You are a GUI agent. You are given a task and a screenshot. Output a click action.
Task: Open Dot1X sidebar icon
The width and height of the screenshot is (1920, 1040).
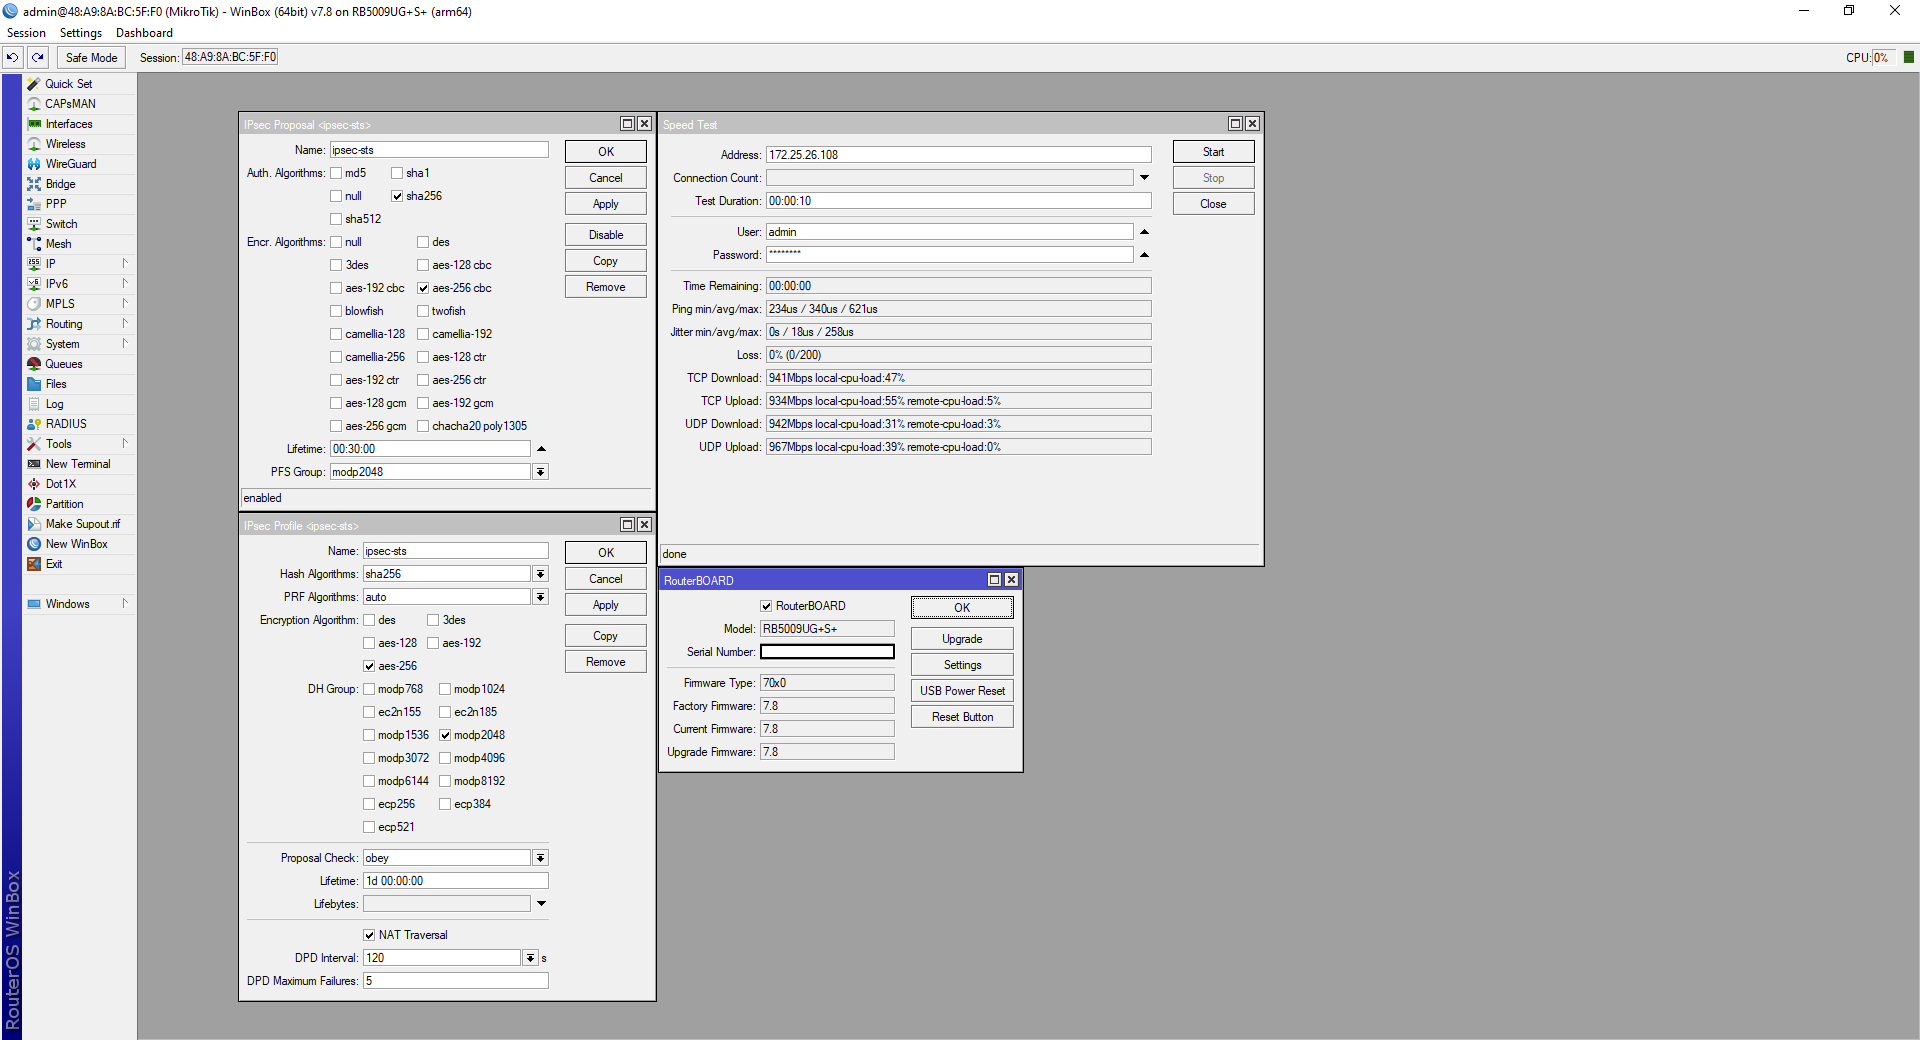point(34,484)
